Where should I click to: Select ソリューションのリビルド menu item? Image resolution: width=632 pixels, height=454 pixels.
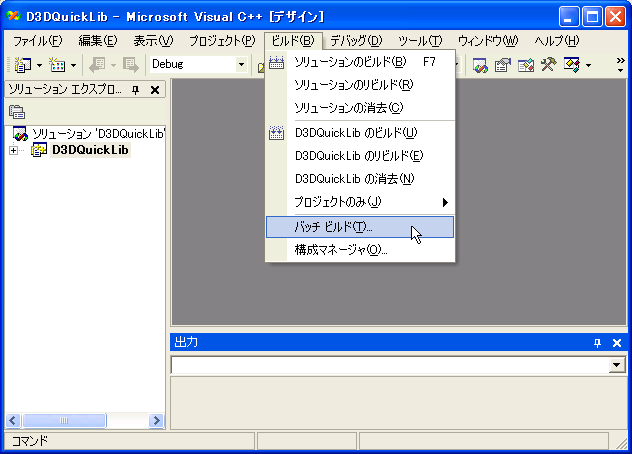[353, 84]
